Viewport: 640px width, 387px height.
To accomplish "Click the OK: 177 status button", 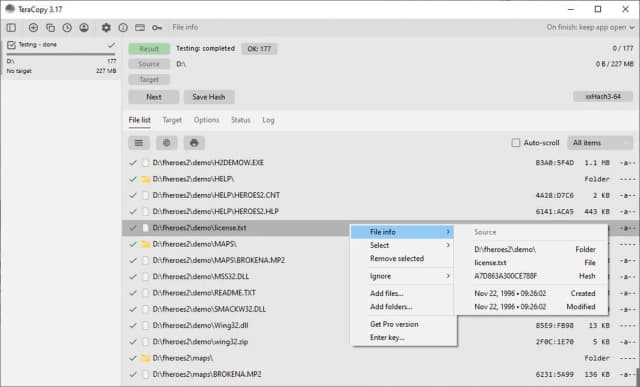I will (259, 49).
